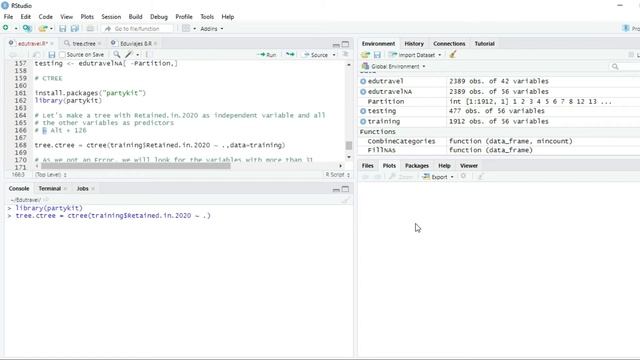Switch to the tree.ctree editor tab
640x360 pixels.
click(x=84, y=43)
